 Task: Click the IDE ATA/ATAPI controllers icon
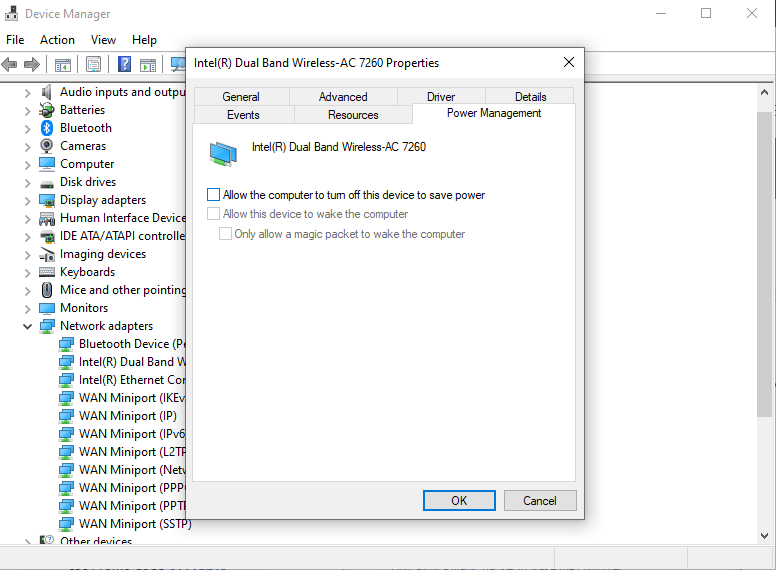47,237
